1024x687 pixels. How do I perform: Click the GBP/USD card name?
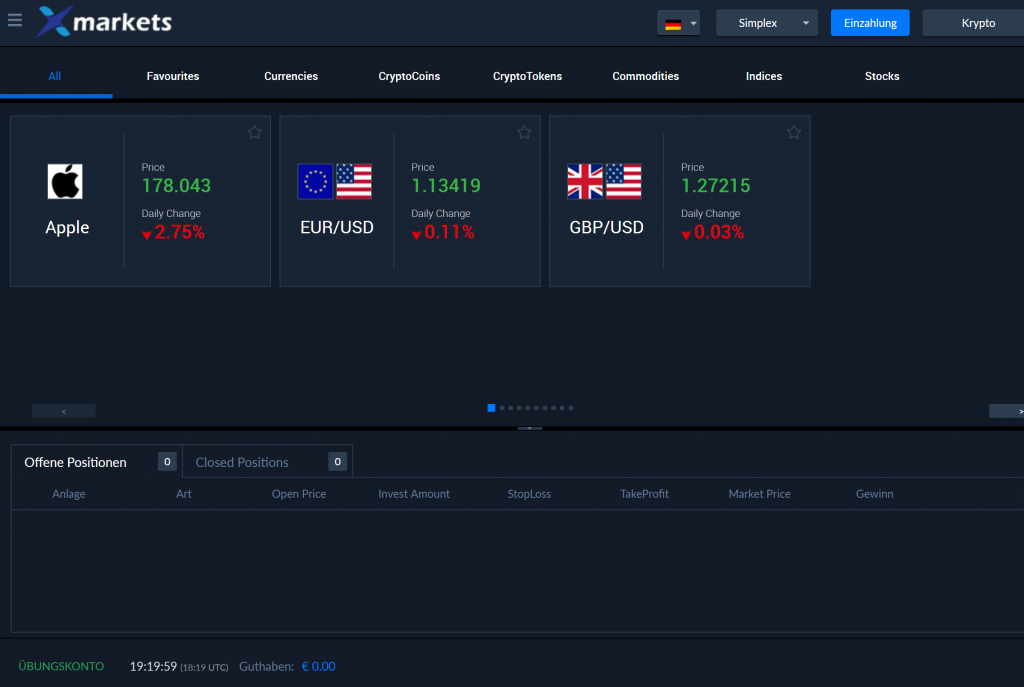click(607, 228)
